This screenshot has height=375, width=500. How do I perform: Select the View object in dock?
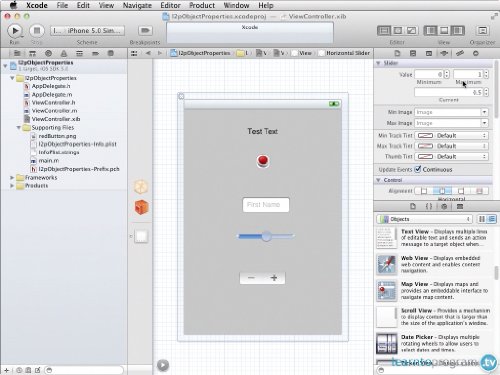[x=141, y=236]
